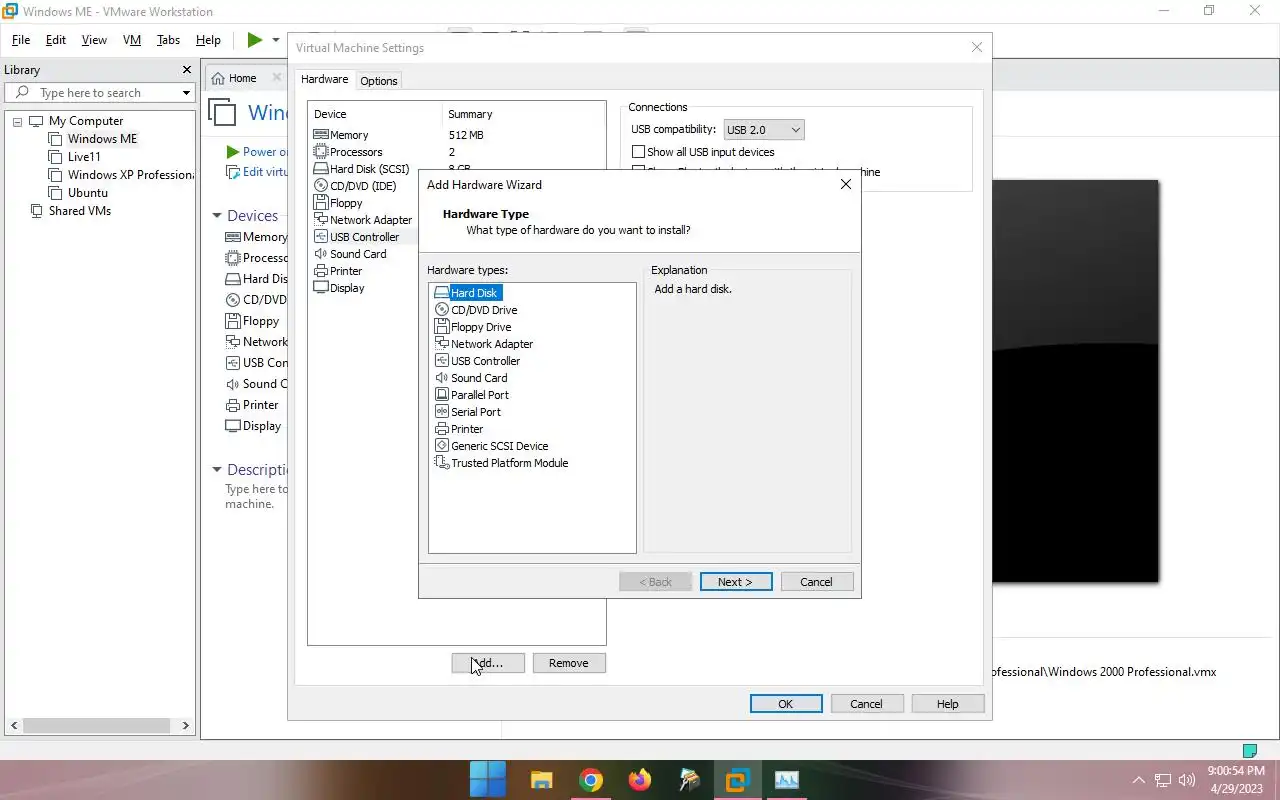
Task: Choose Floppy Drive in hardware types list
Action: click(473, 327)
